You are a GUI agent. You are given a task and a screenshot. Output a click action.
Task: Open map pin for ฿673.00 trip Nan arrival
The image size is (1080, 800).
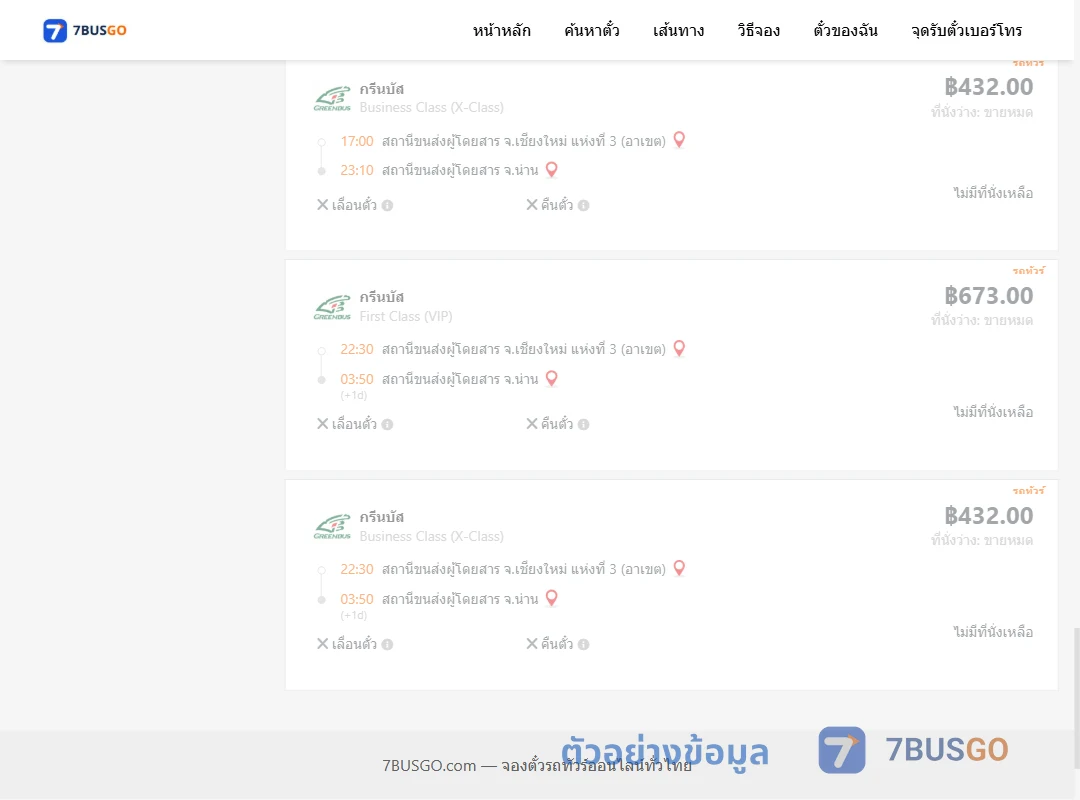[x=552, y=378]
